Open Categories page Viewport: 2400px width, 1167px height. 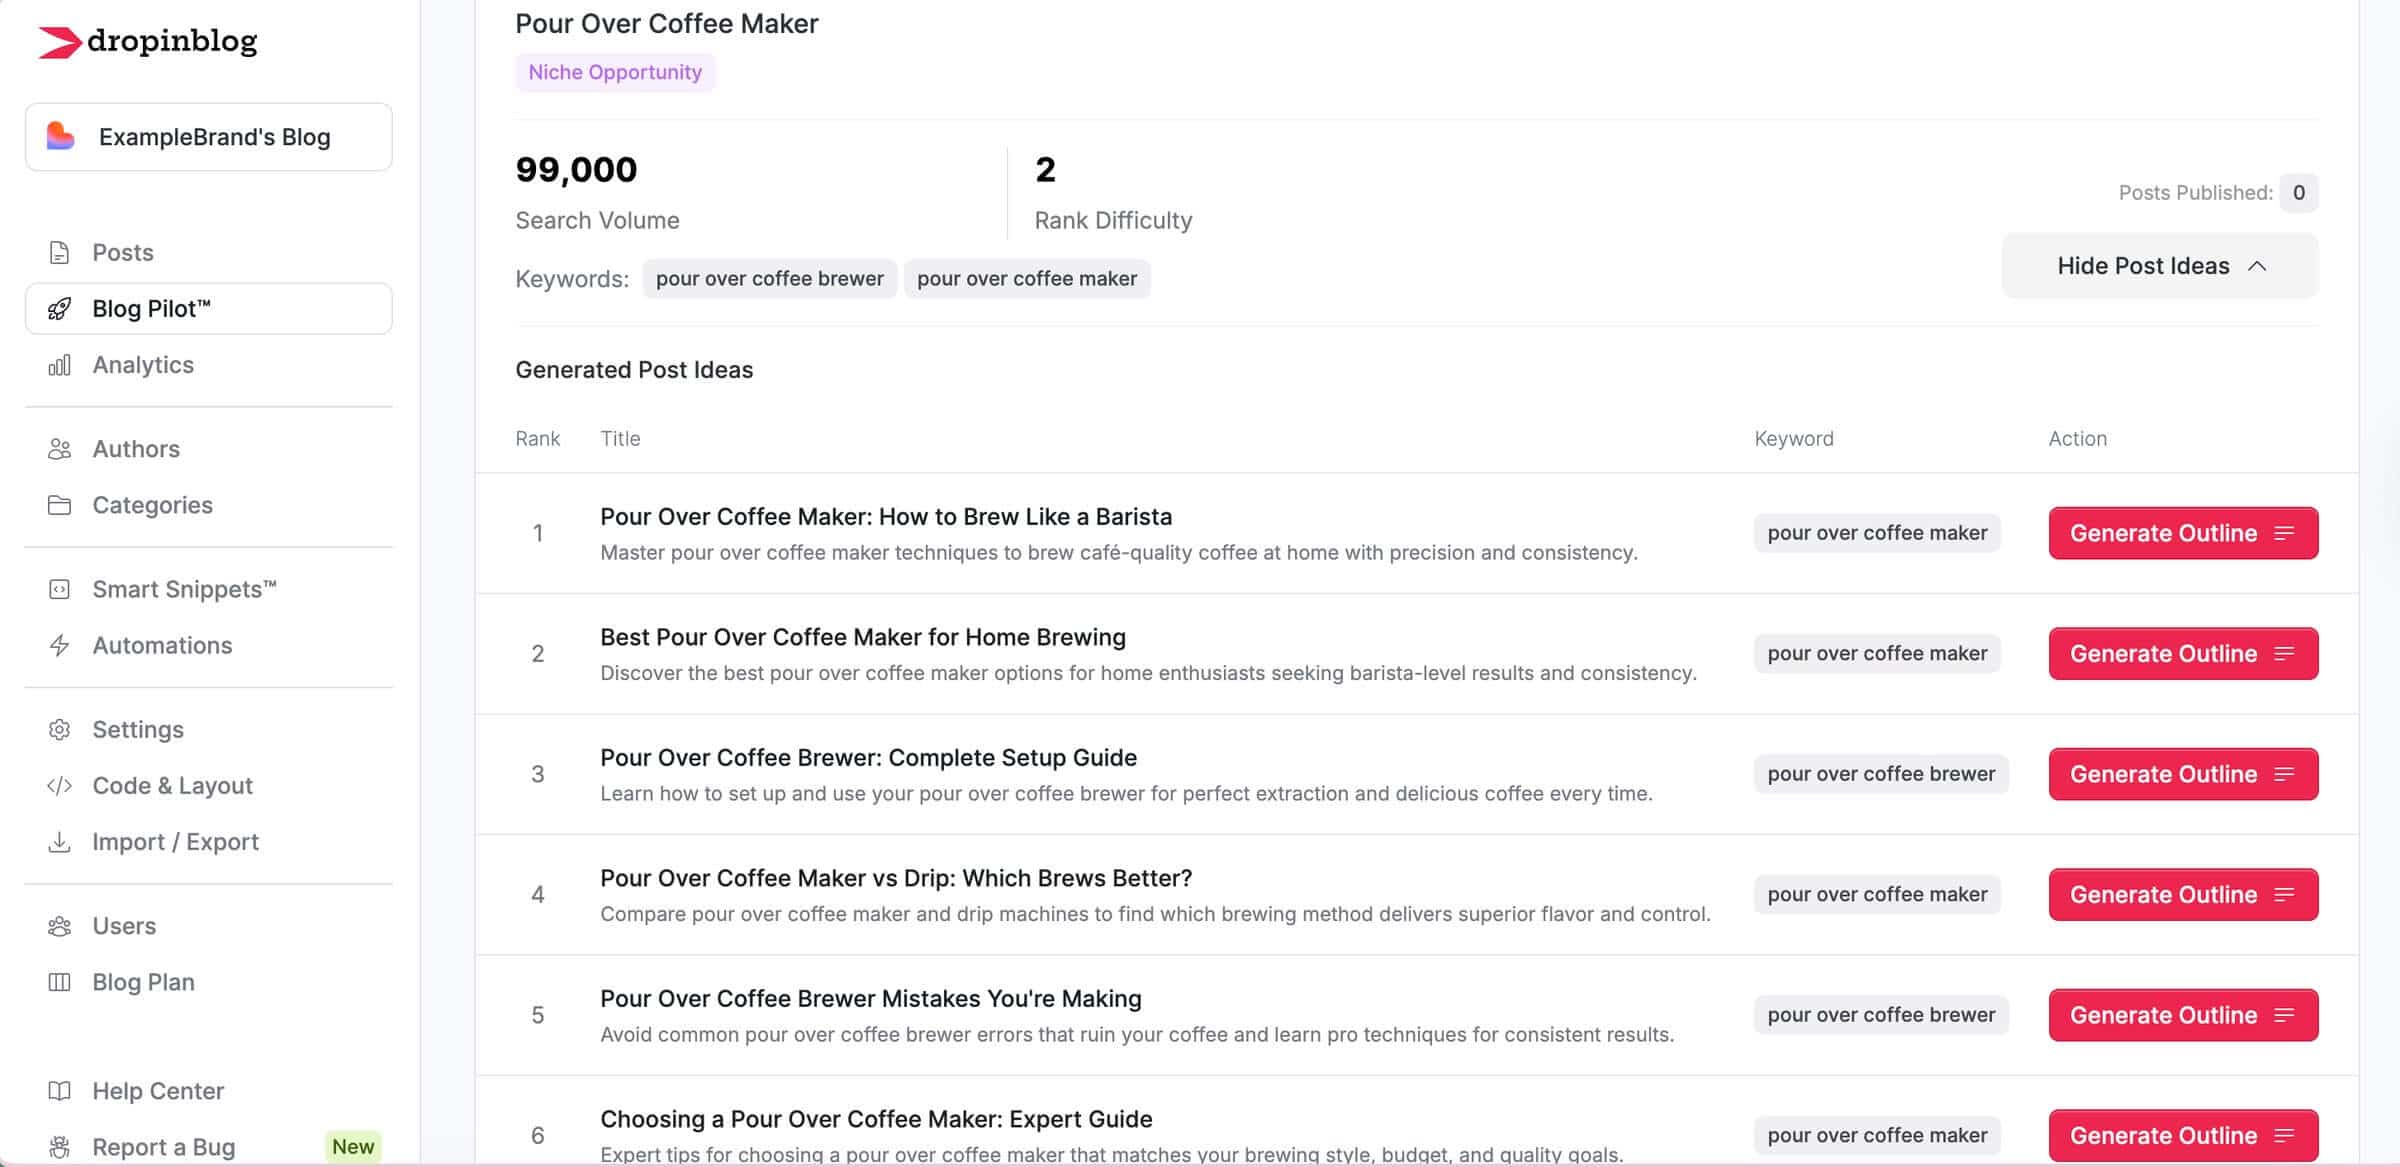coord(152,505)
